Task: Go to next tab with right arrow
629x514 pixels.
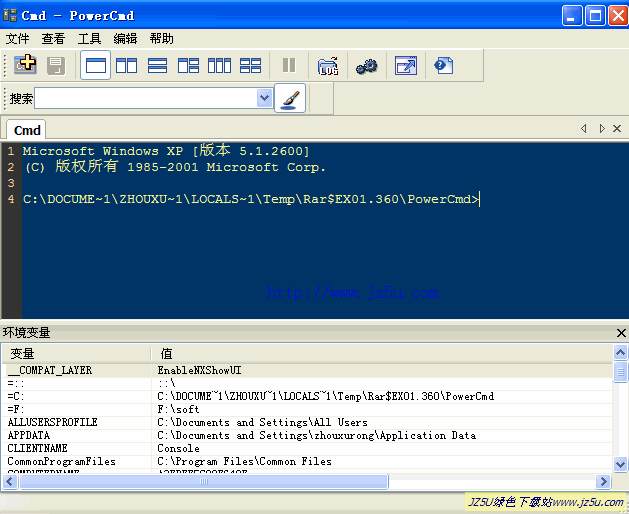Action: tap(601, 128)
